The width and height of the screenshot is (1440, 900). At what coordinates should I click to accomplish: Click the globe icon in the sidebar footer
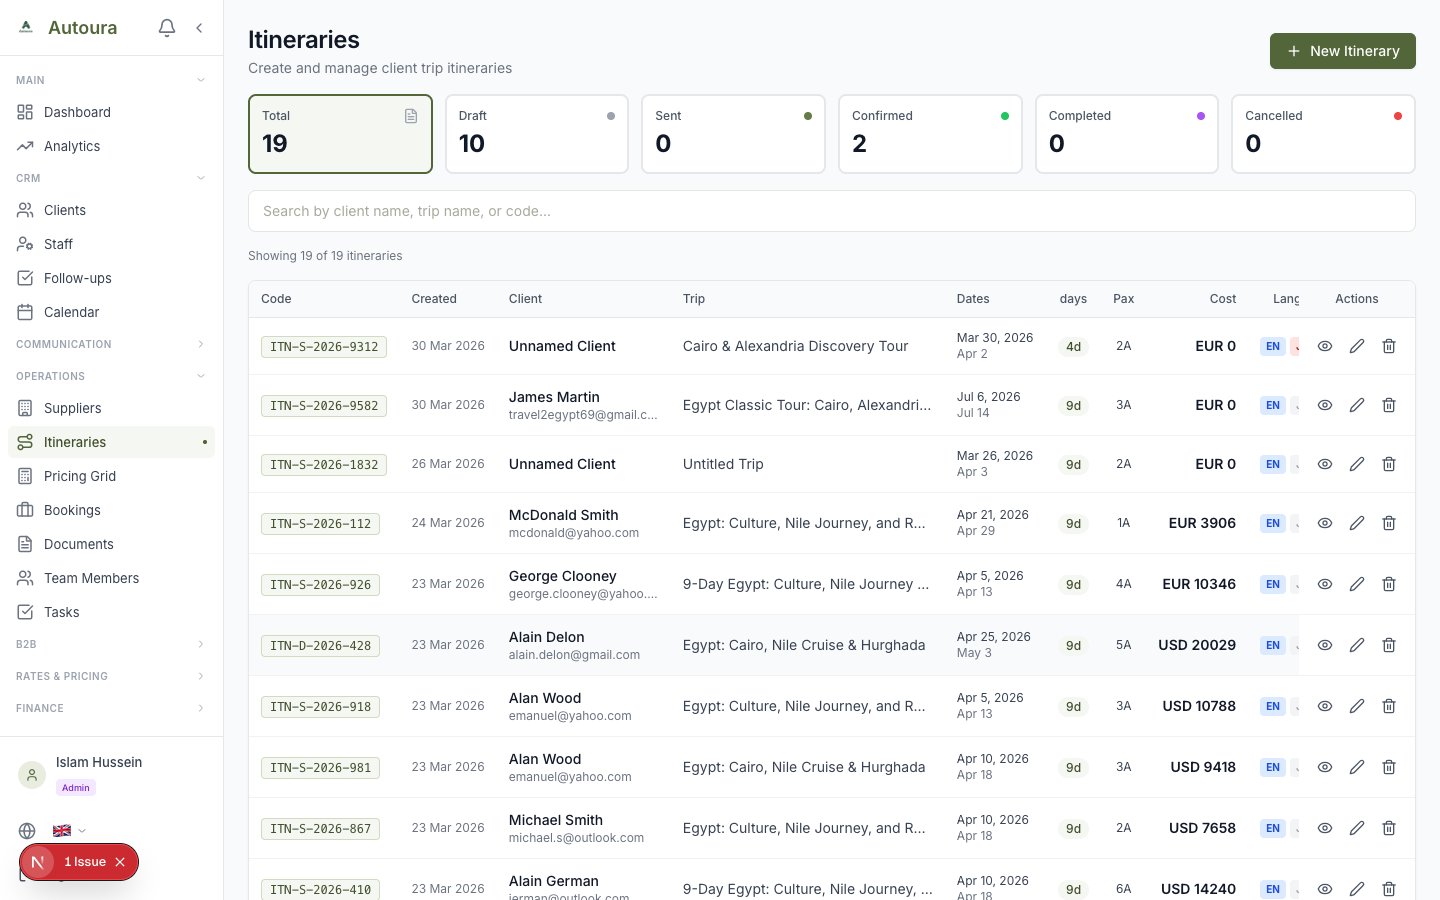pos(27,830)
